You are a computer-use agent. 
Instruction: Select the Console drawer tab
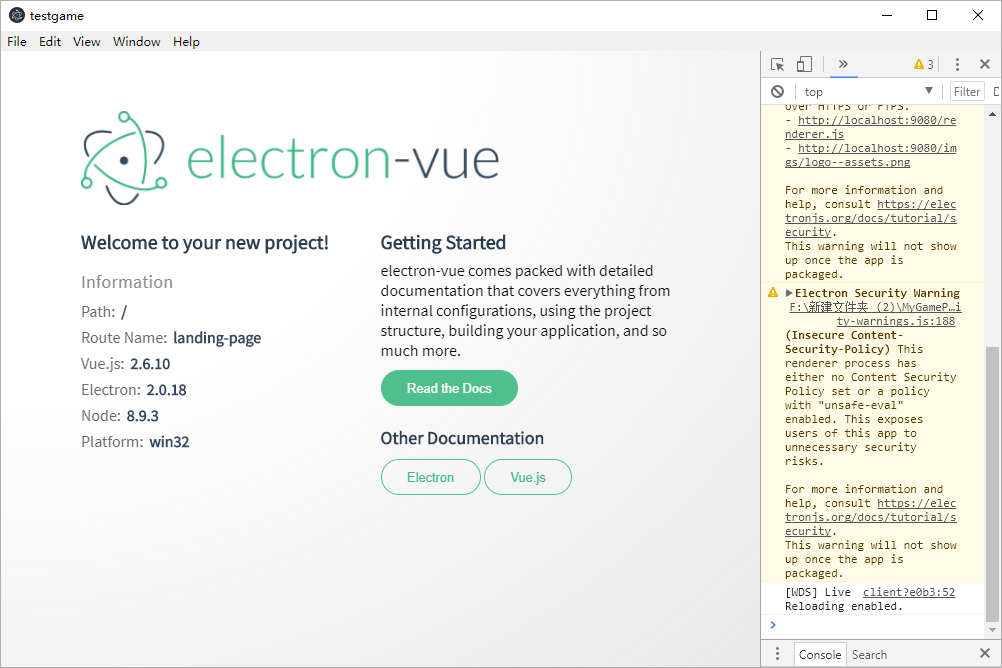820,655
